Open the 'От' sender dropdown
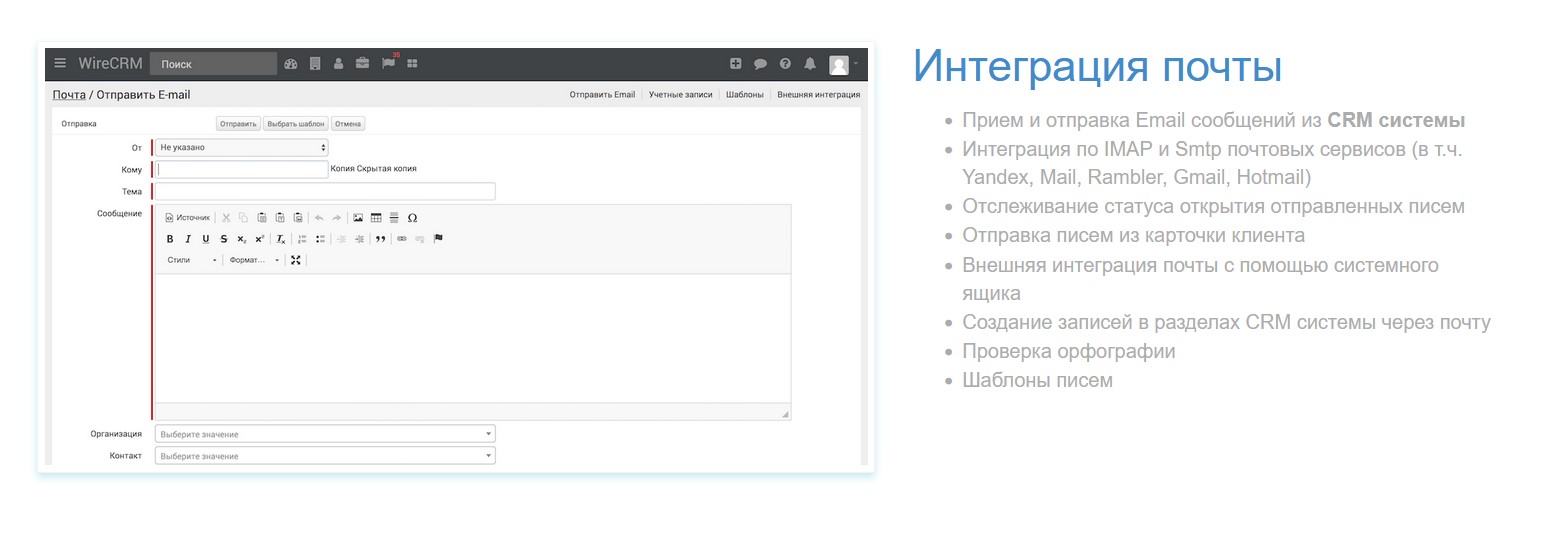This screenshot has width=1558, height=539. (x=241, y=148)
